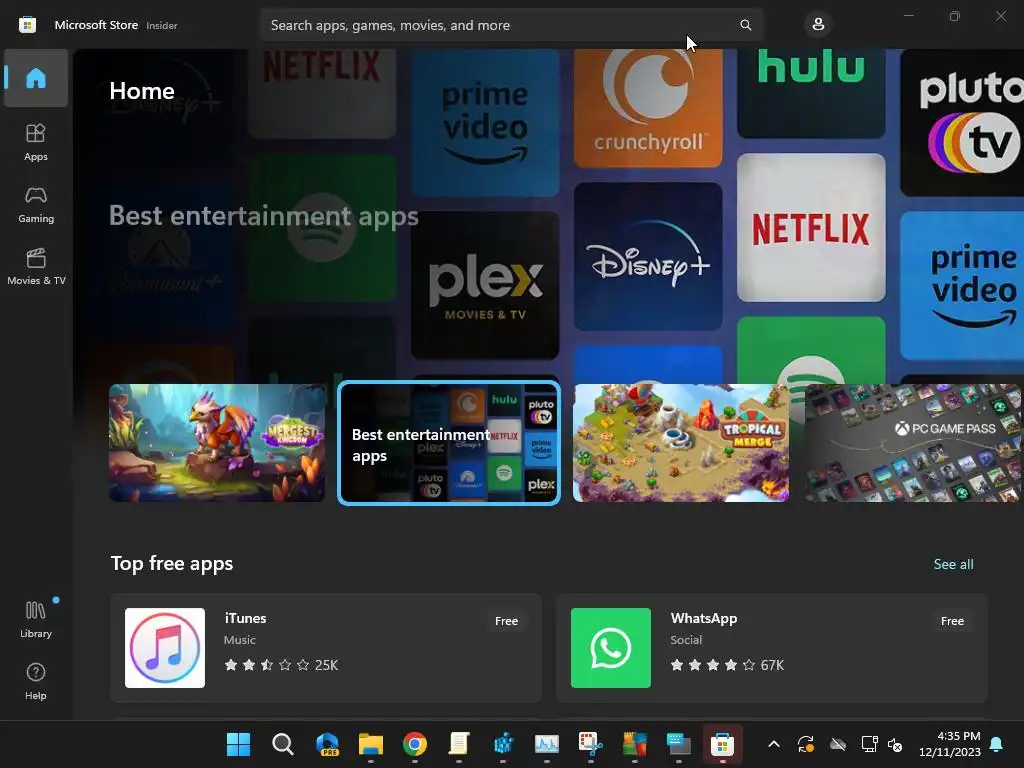The width and height of the screenshot is (1024, 768).
Task: Click Microsoft Store taskbar icon
Action: click(722, 744)
